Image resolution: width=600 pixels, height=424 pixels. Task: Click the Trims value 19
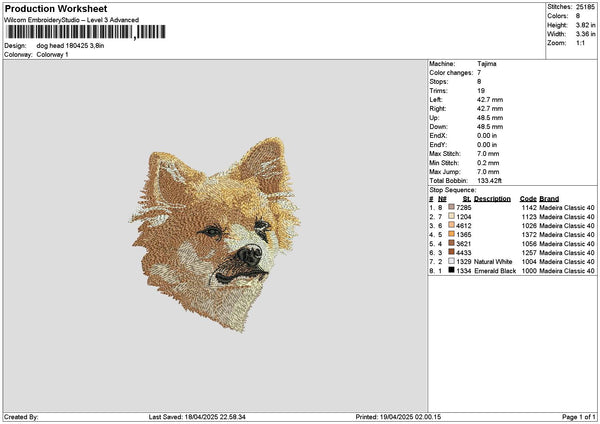tap(481, 91)
